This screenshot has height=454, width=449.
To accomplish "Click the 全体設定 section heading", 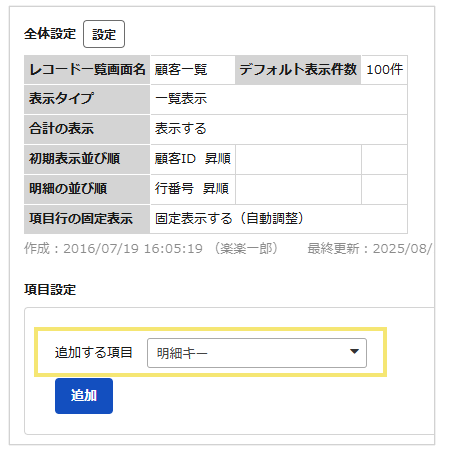I will point(50,34).
